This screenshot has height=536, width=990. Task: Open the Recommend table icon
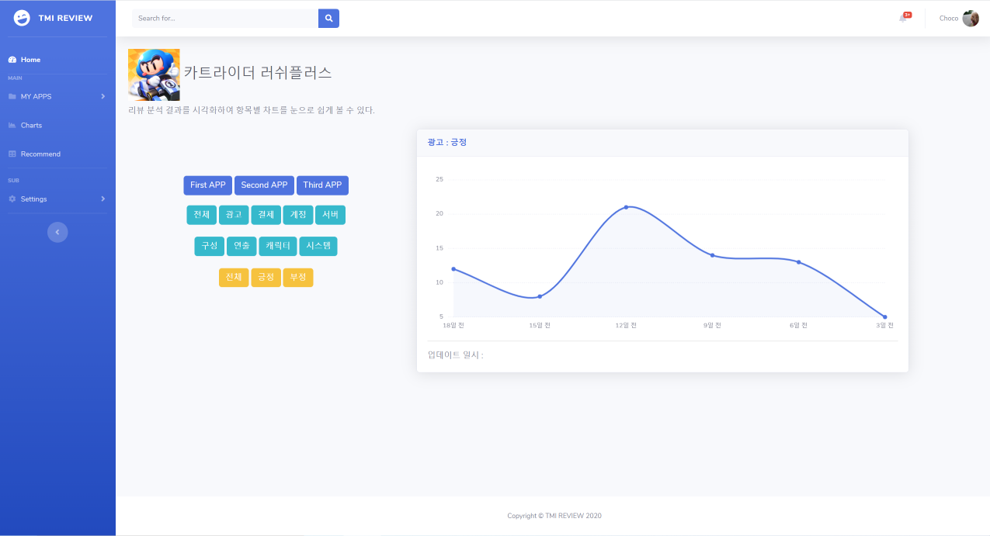tap(12, 154)
